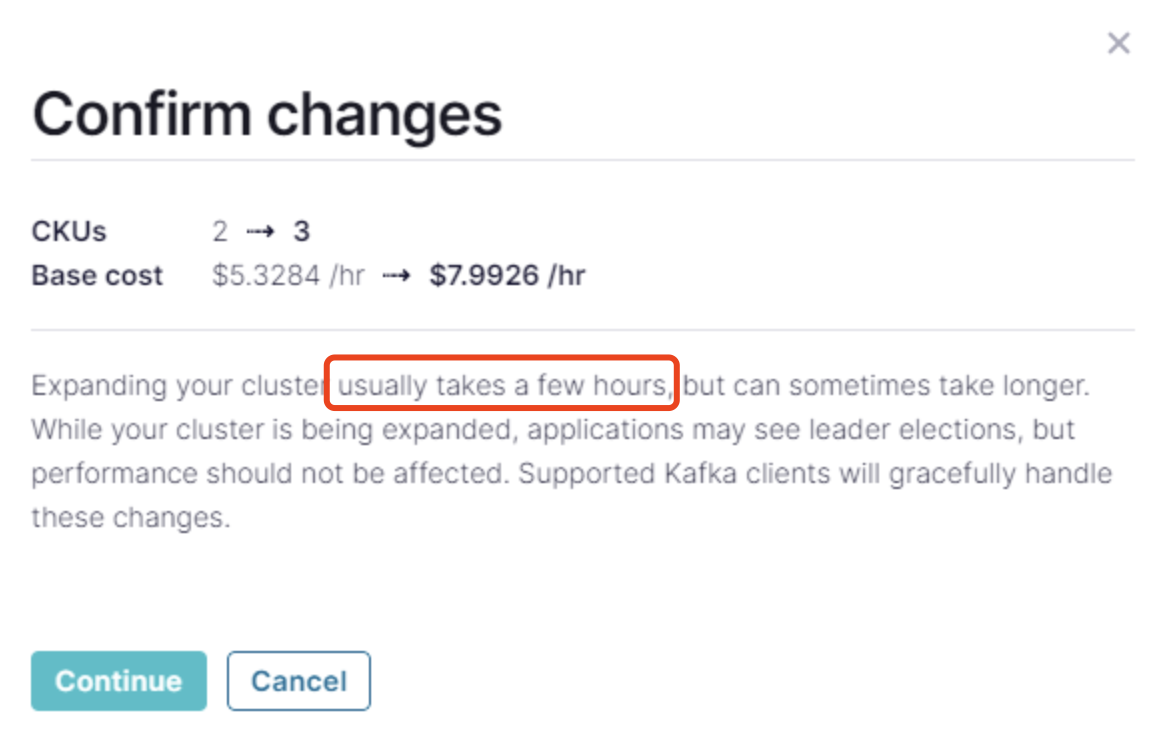This screenshot has width=1170, height=742.
Task: Click the arrow between CKU values
Action: tap(260, 232)
